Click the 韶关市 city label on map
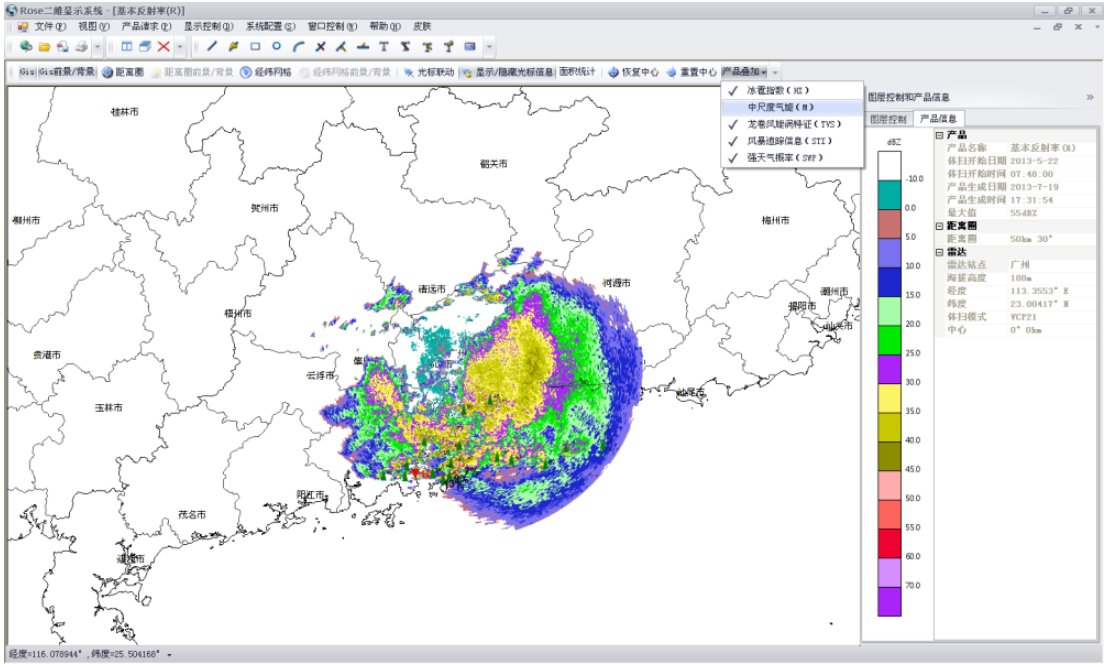Viewport: 1104px width, 667px height. pos(494,163)
